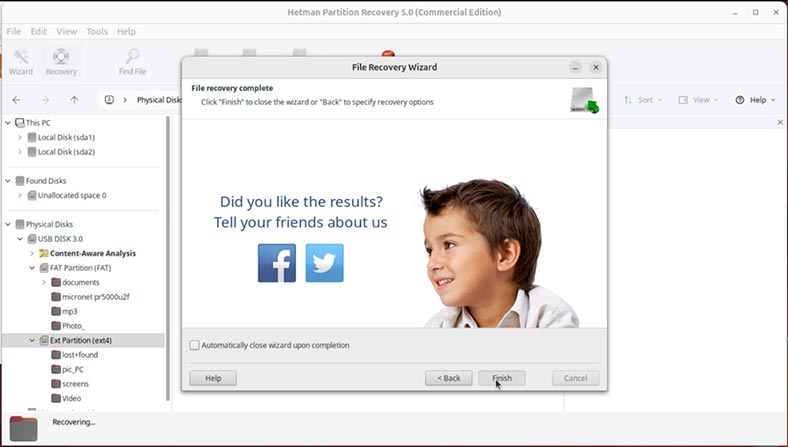This screenshot has height=447, width=788.
Task: Expand Local Disk (sda1) node
Action: (20, 137)
